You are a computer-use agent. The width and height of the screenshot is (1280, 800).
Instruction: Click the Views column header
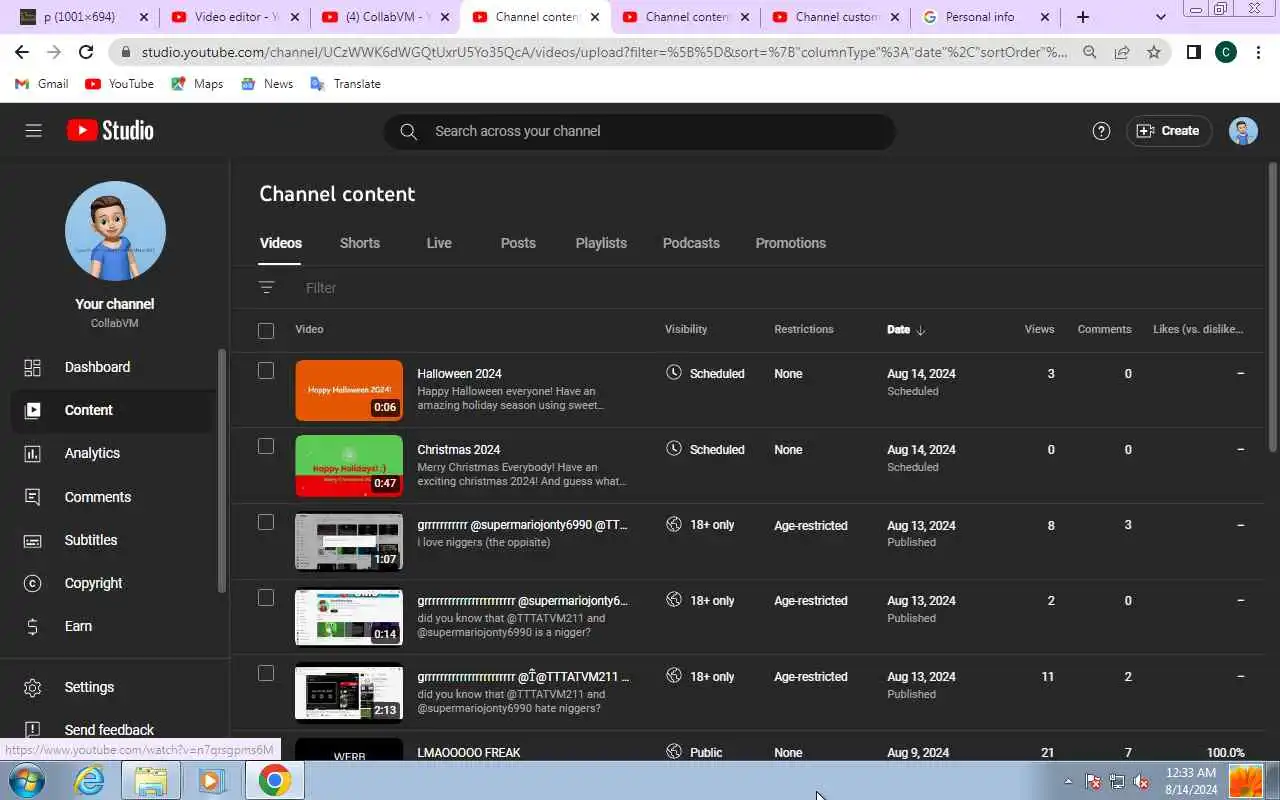[x=1039, y=329]
